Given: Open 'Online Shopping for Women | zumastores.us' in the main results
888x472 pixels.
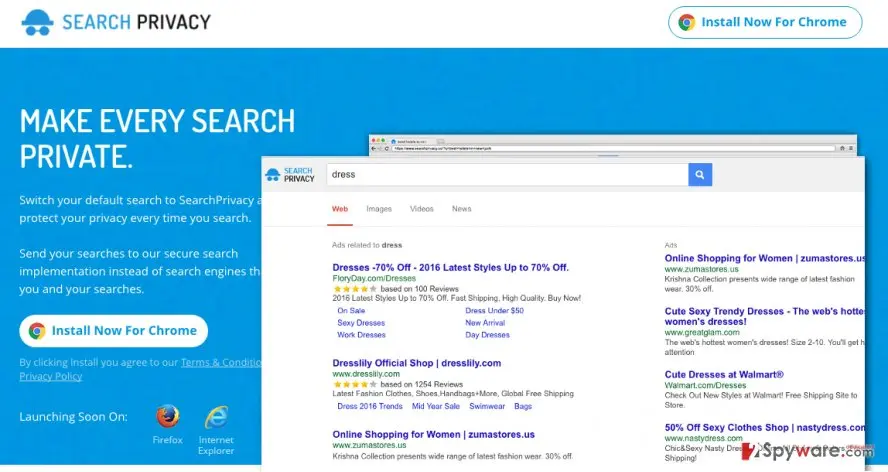Looking at the screenshot, I should pyautogui.click(x=433, y=435).
